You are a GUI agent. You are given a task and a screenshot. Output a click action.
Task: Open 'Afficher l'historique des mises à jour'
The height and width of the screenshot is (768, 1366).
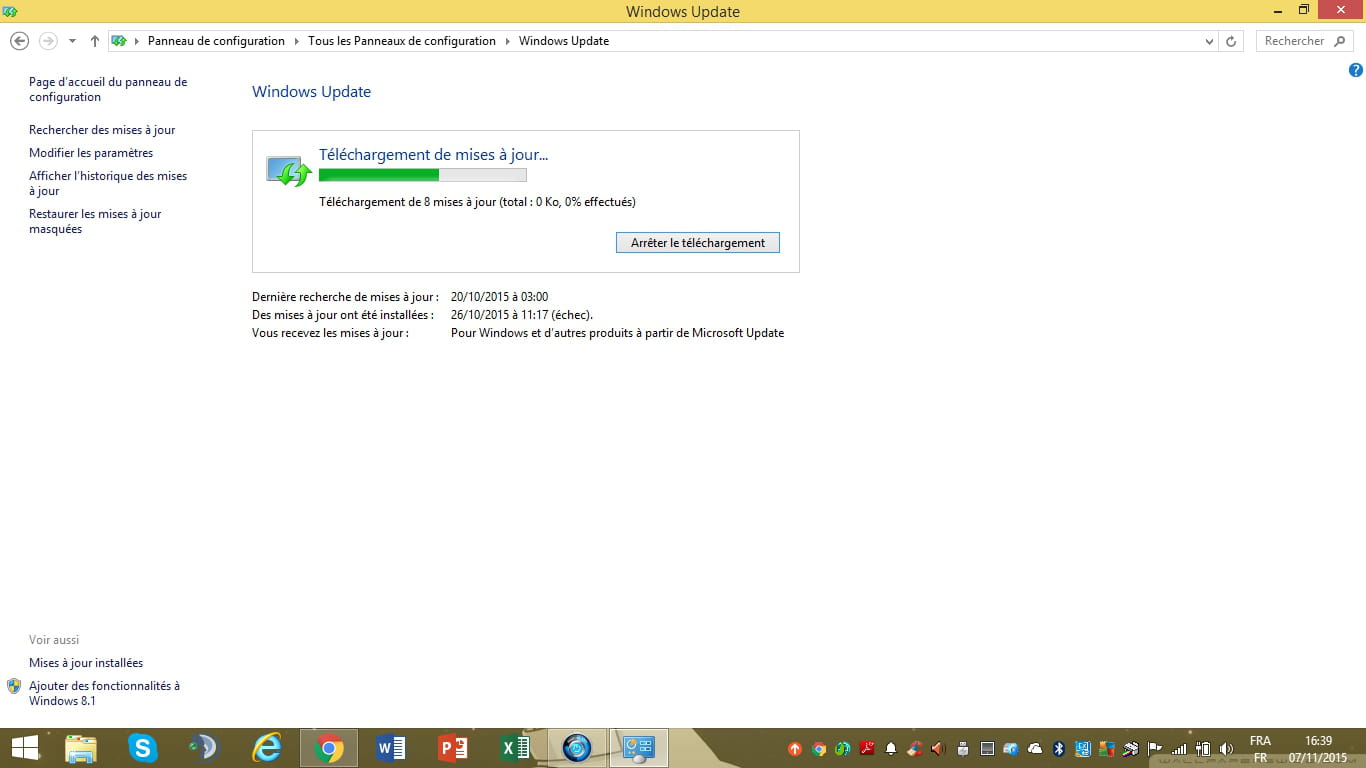click(108, 183)
